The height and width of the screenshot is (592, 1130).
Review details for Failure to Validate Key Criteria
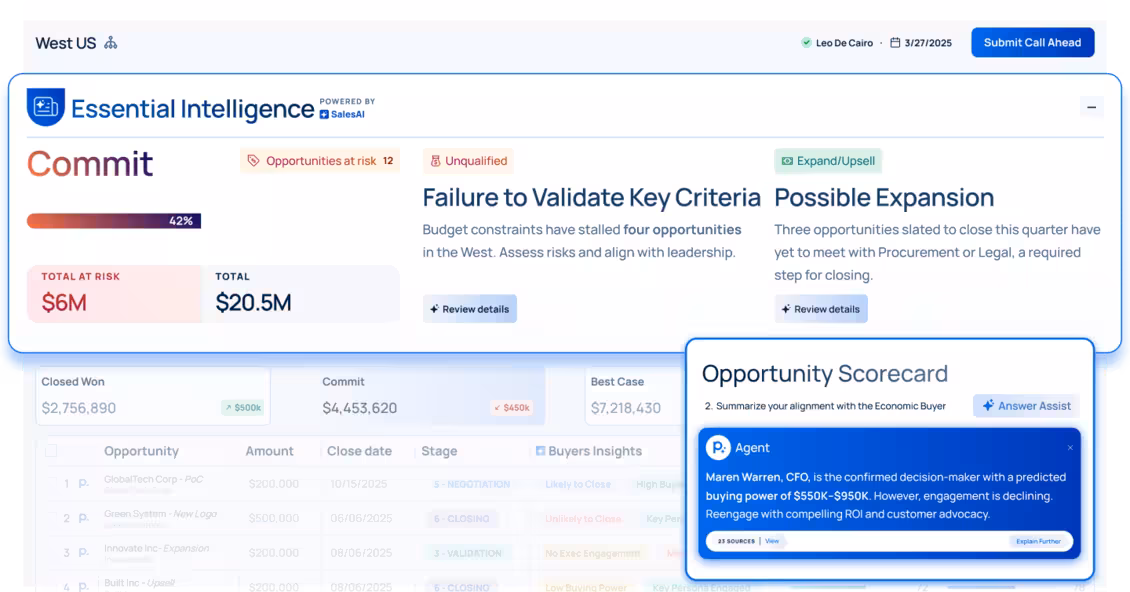(469, 309)
